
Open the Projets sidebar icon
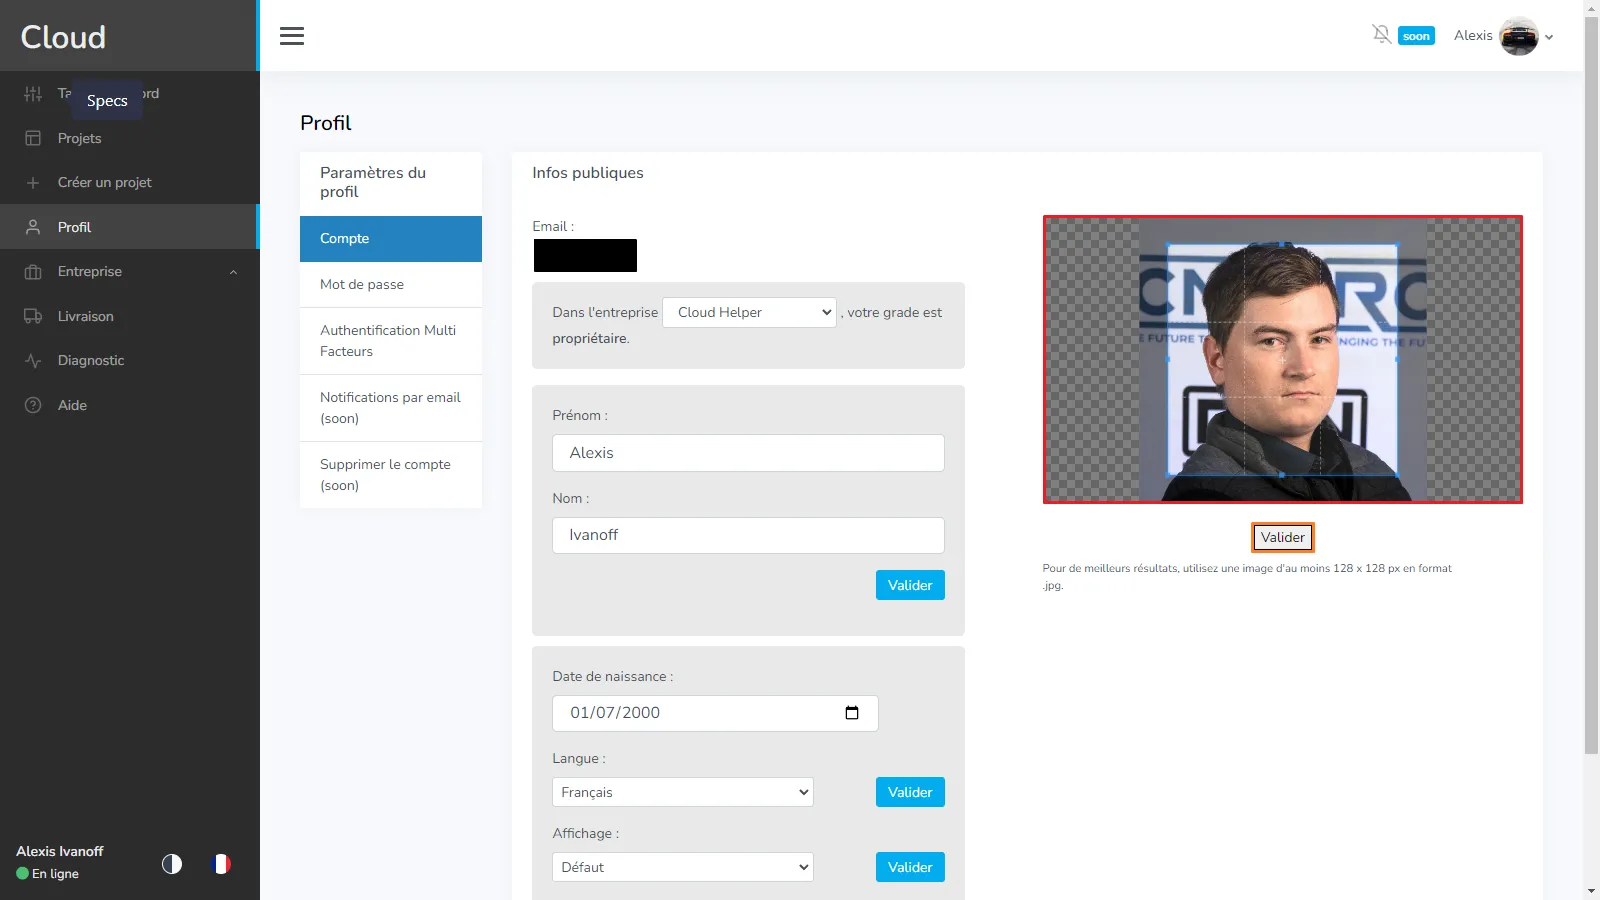33,138
